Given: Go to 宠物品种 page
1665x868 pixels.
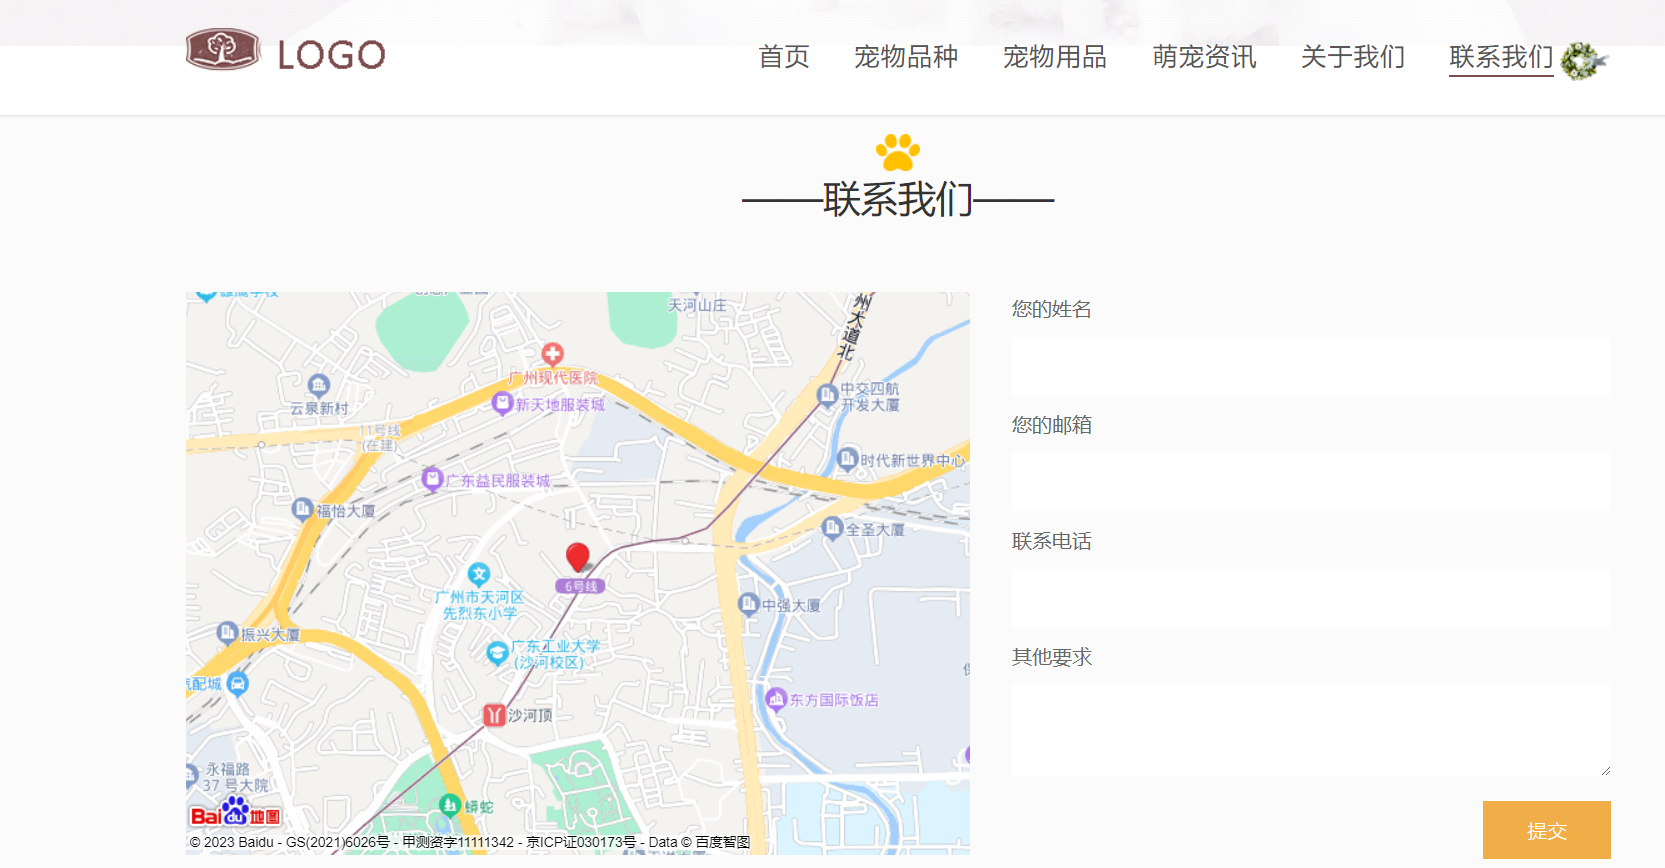Looking at the screenshot, I should coord(906,57).
